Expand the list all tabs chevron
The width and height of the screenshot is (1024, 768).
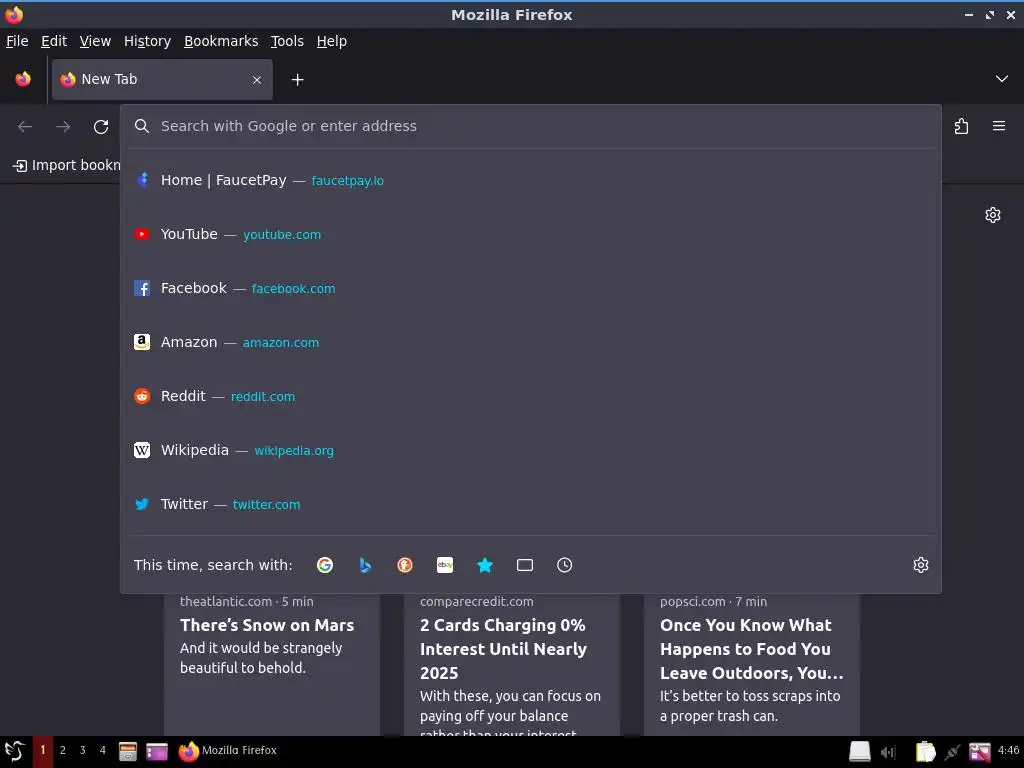(x=1001, y=79)
